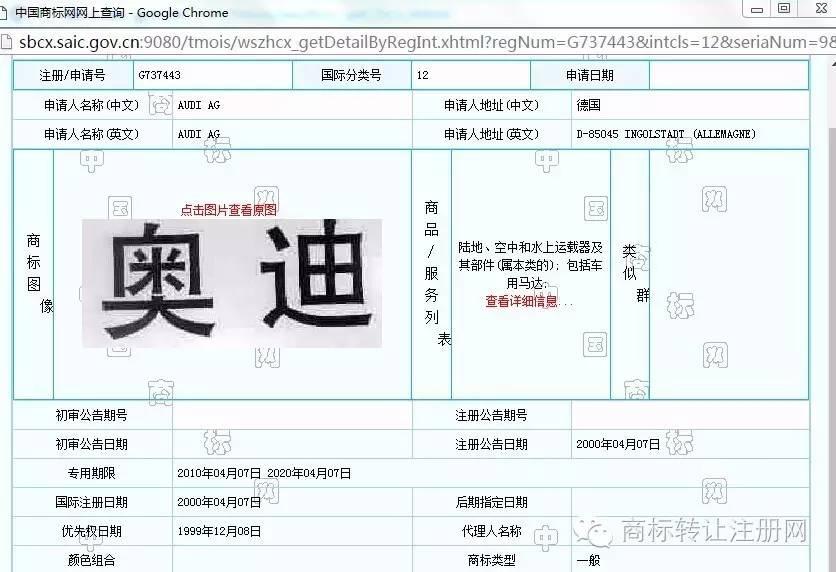Open the 查看详细信息 link

click(x=529, y=301)
